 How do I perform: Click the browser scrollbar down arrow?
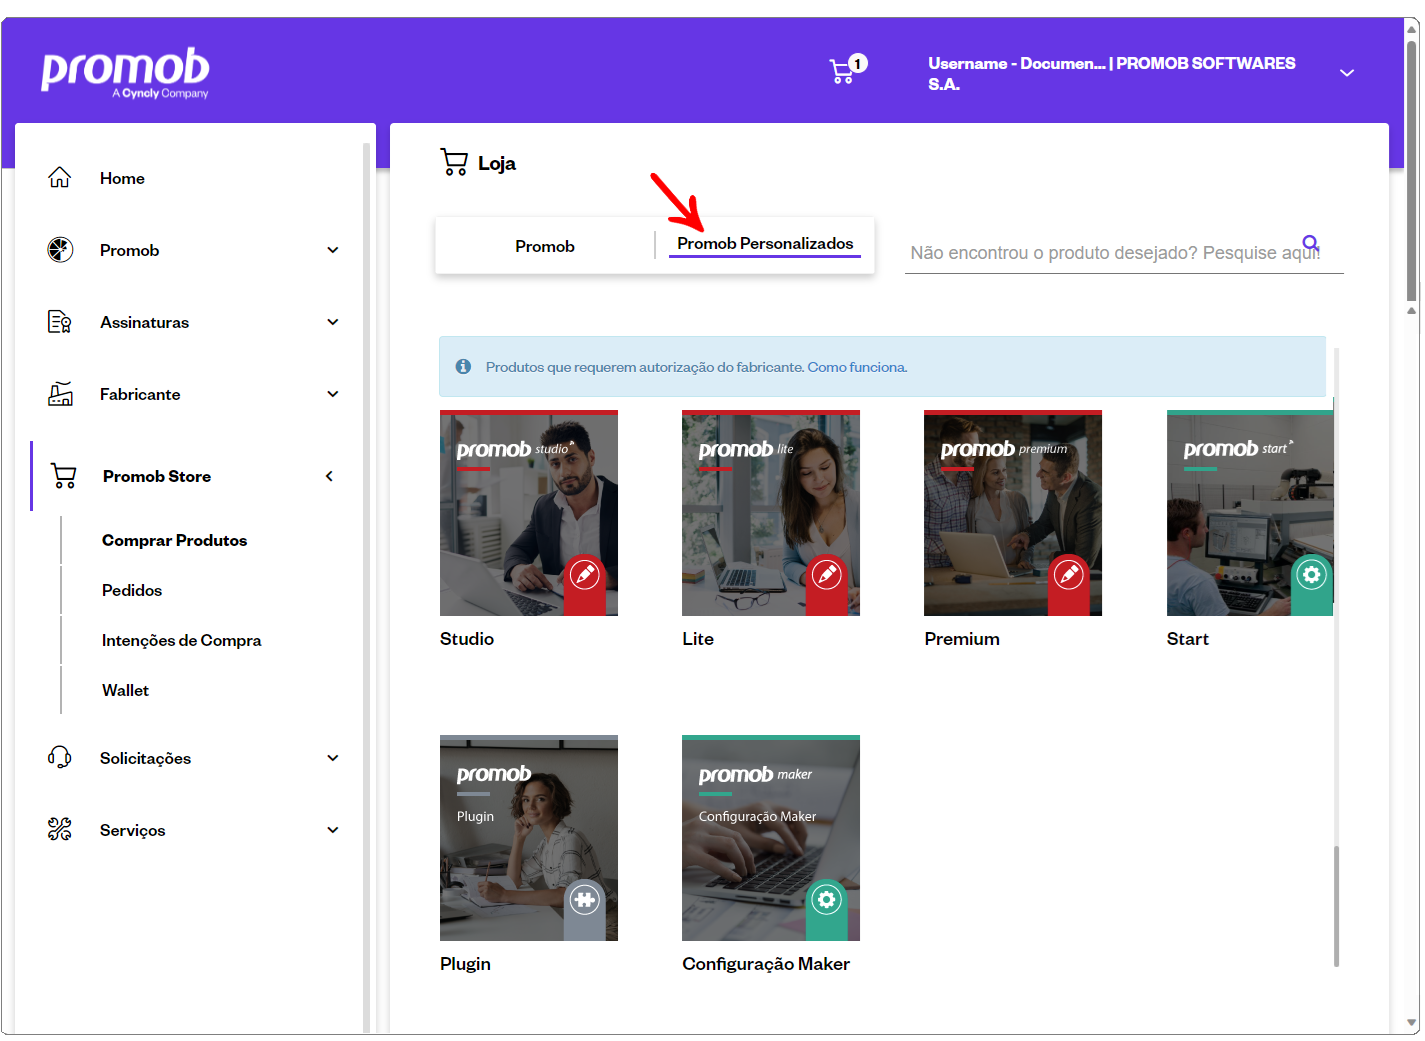tap(1412, 1023)
